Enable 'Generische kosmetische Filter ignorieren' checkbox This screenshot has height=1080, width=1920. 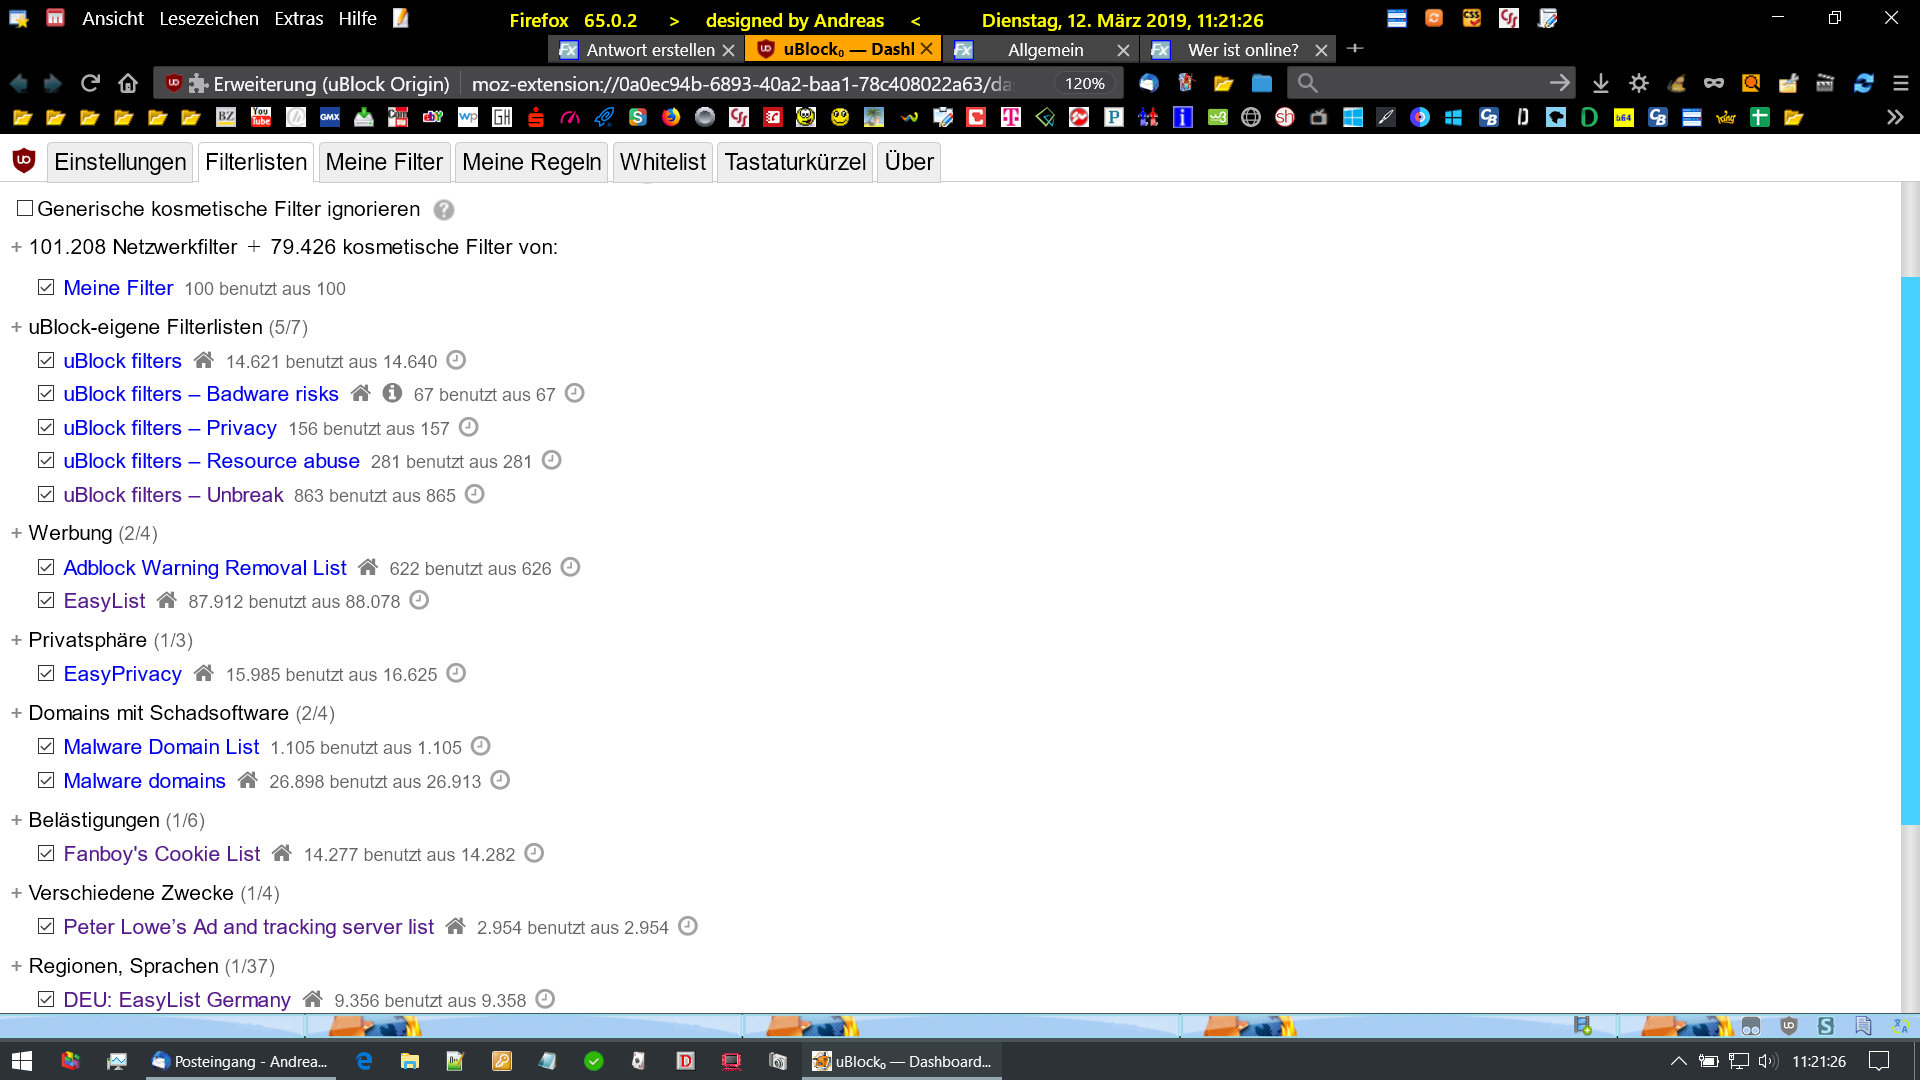coord(25,208)
